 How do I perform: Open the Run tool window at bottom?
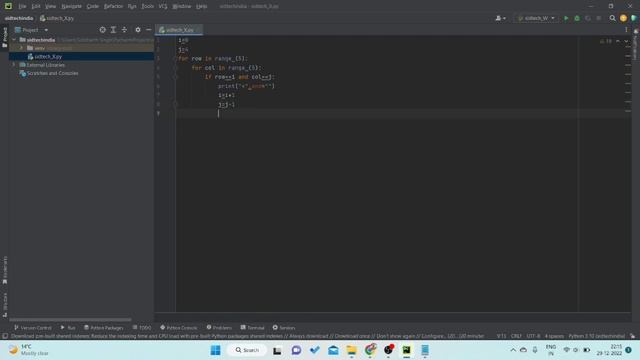click(x=68, y=328)
